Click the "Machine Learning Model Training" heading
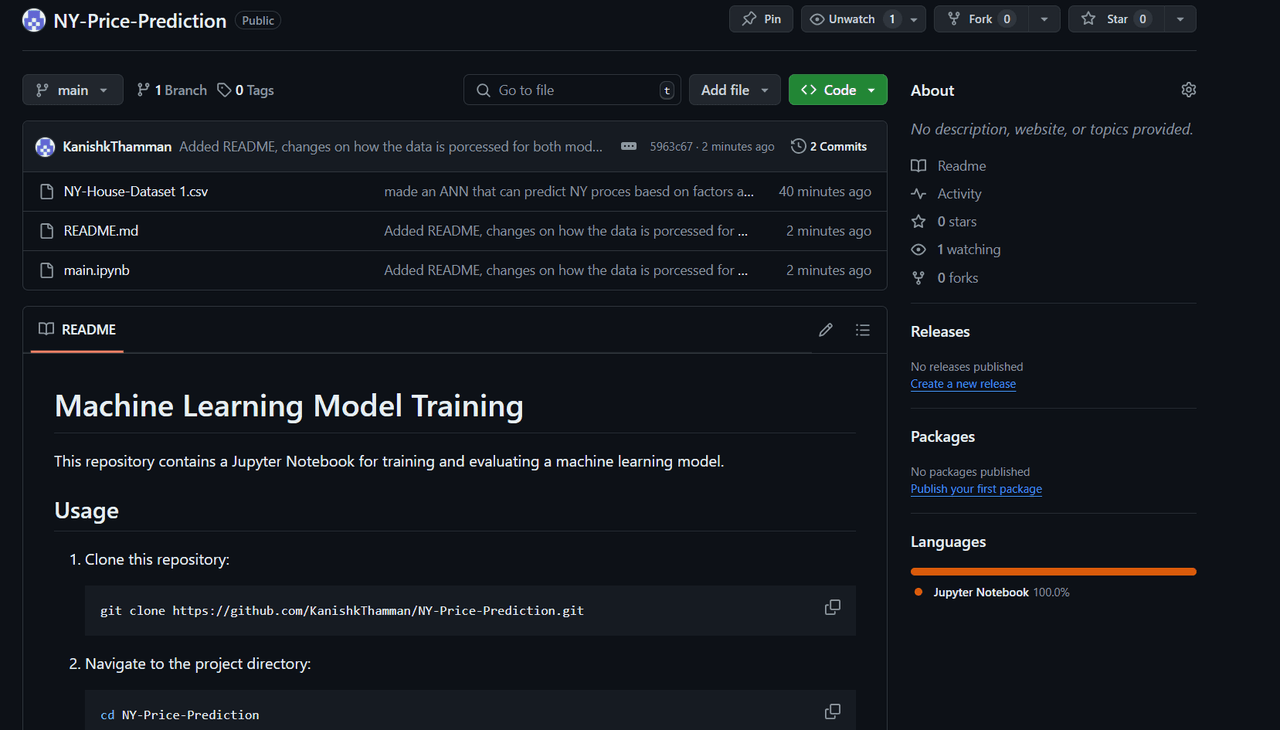1280x730 pixels. click(289, 406)
